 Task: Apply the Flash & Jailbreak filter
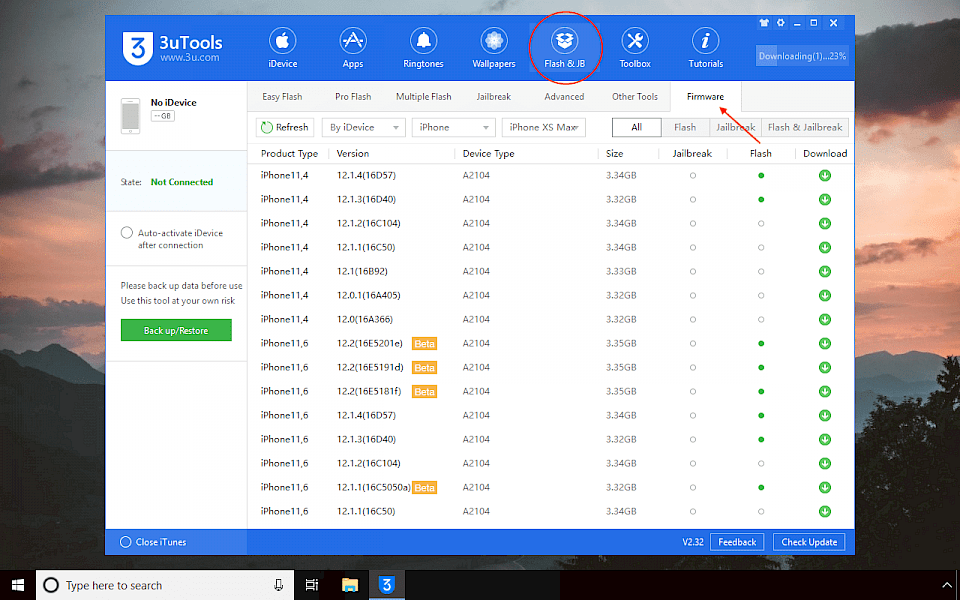805,127
